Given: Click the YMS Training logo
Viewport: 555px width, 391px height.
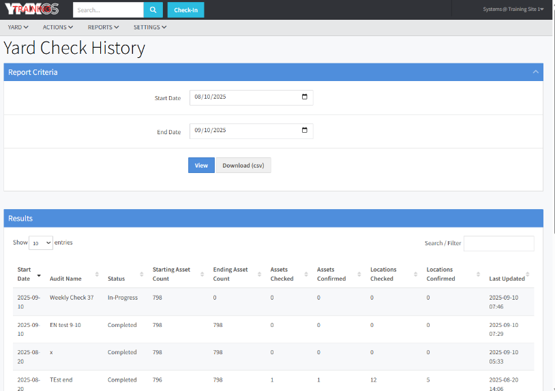Looking at the screenshot, I should tap(32, 9).
